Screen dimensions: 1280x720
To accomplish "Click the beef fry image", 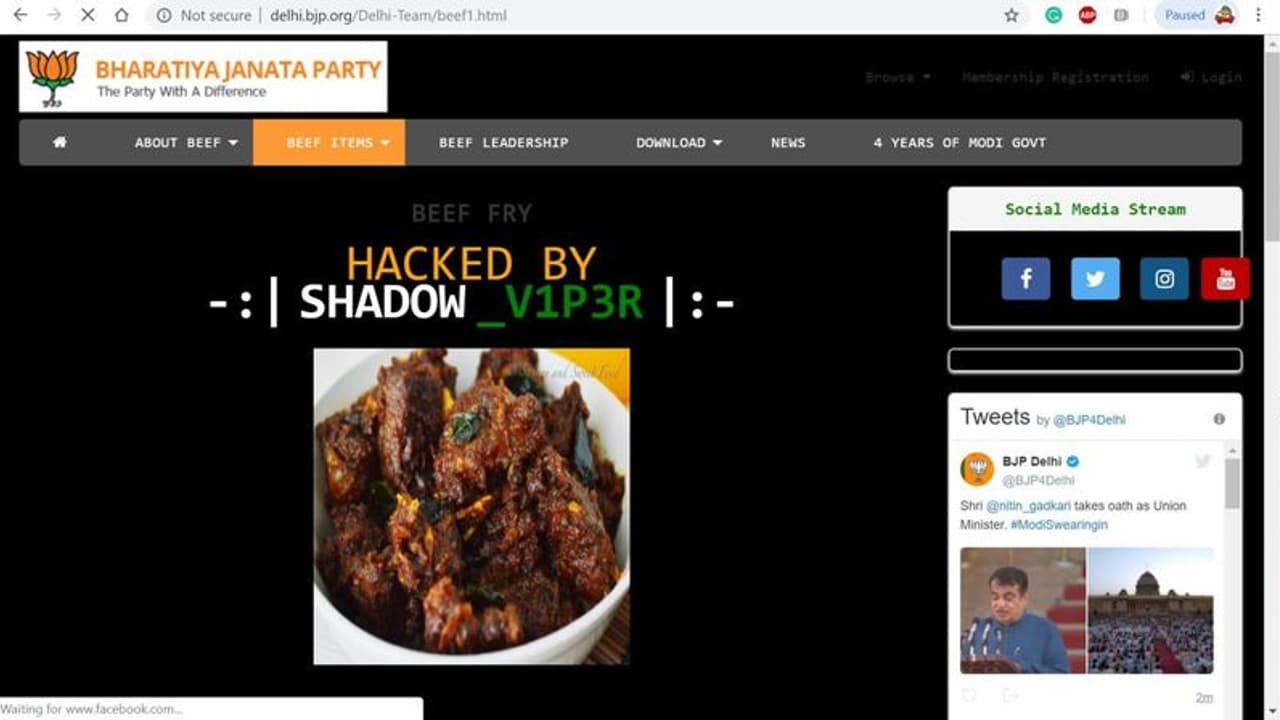I will click(x=472, y=506).
